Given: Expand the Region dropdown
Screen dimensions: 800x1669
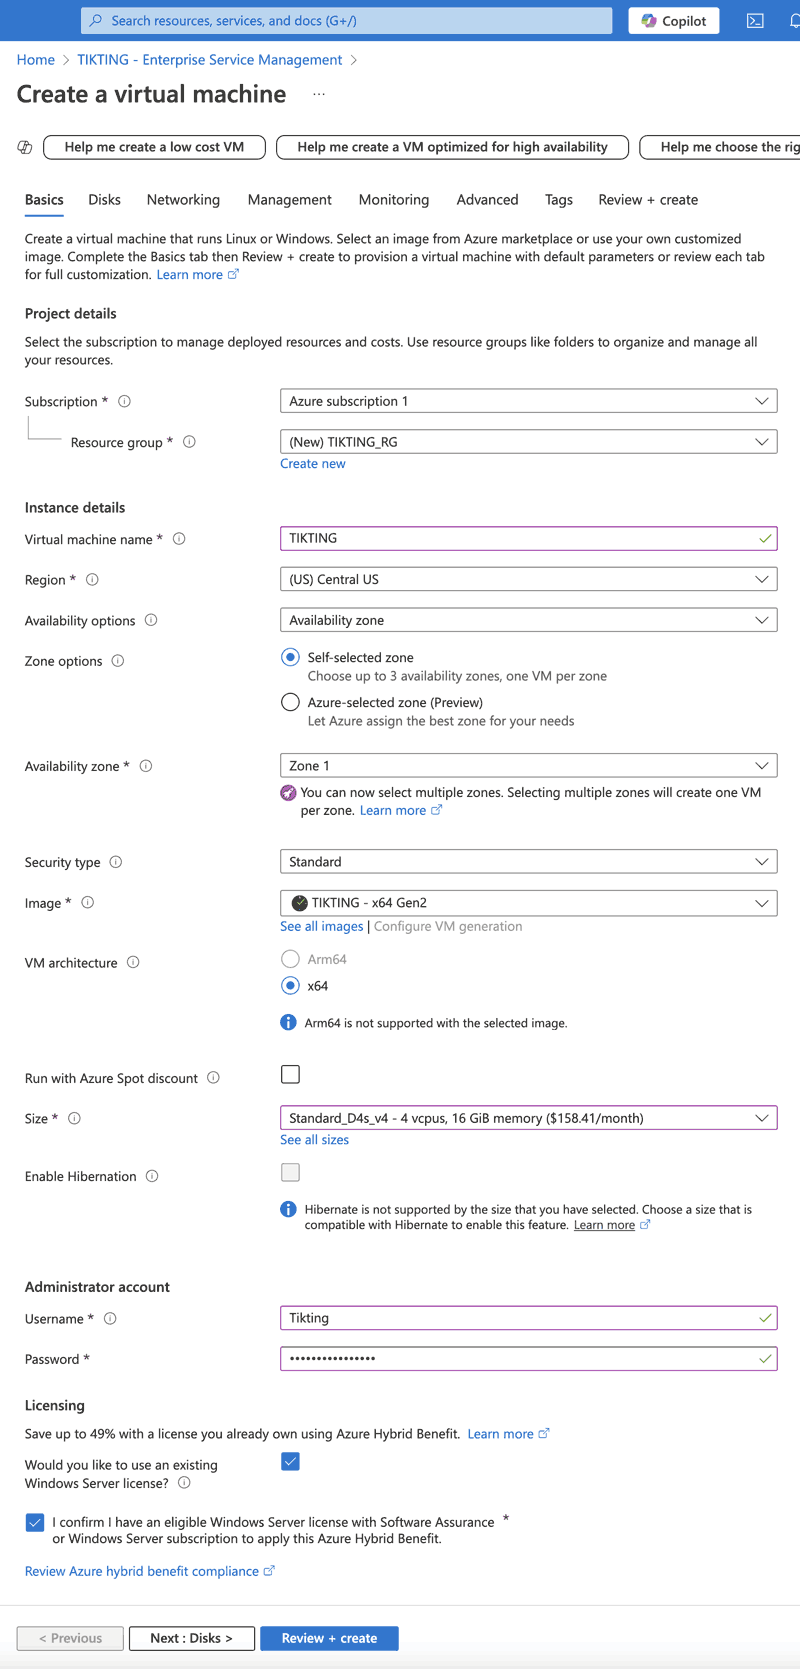Looking at the screenshot, I should coord(528,580).
